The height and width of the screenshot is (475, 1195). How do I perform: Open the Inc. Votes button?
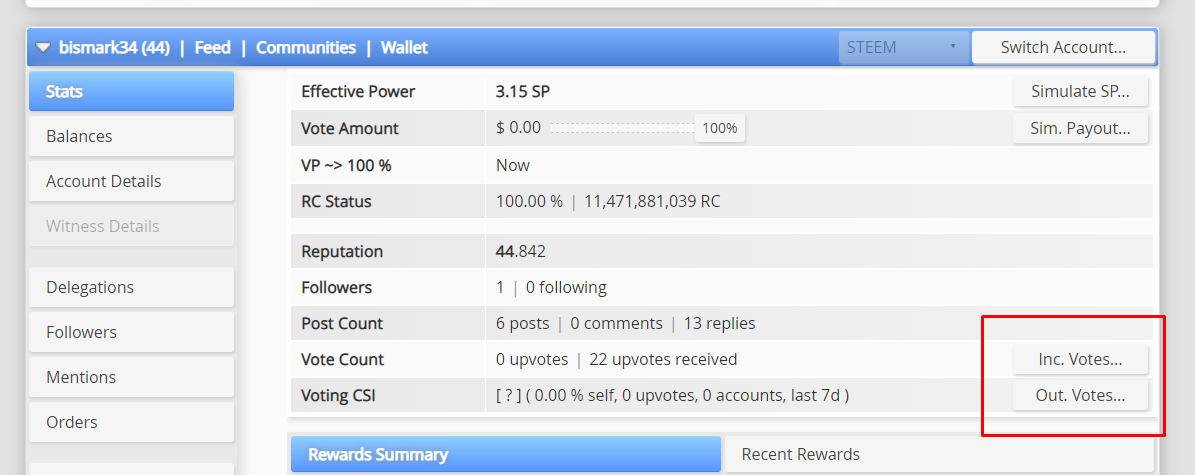coord(1080,359)
